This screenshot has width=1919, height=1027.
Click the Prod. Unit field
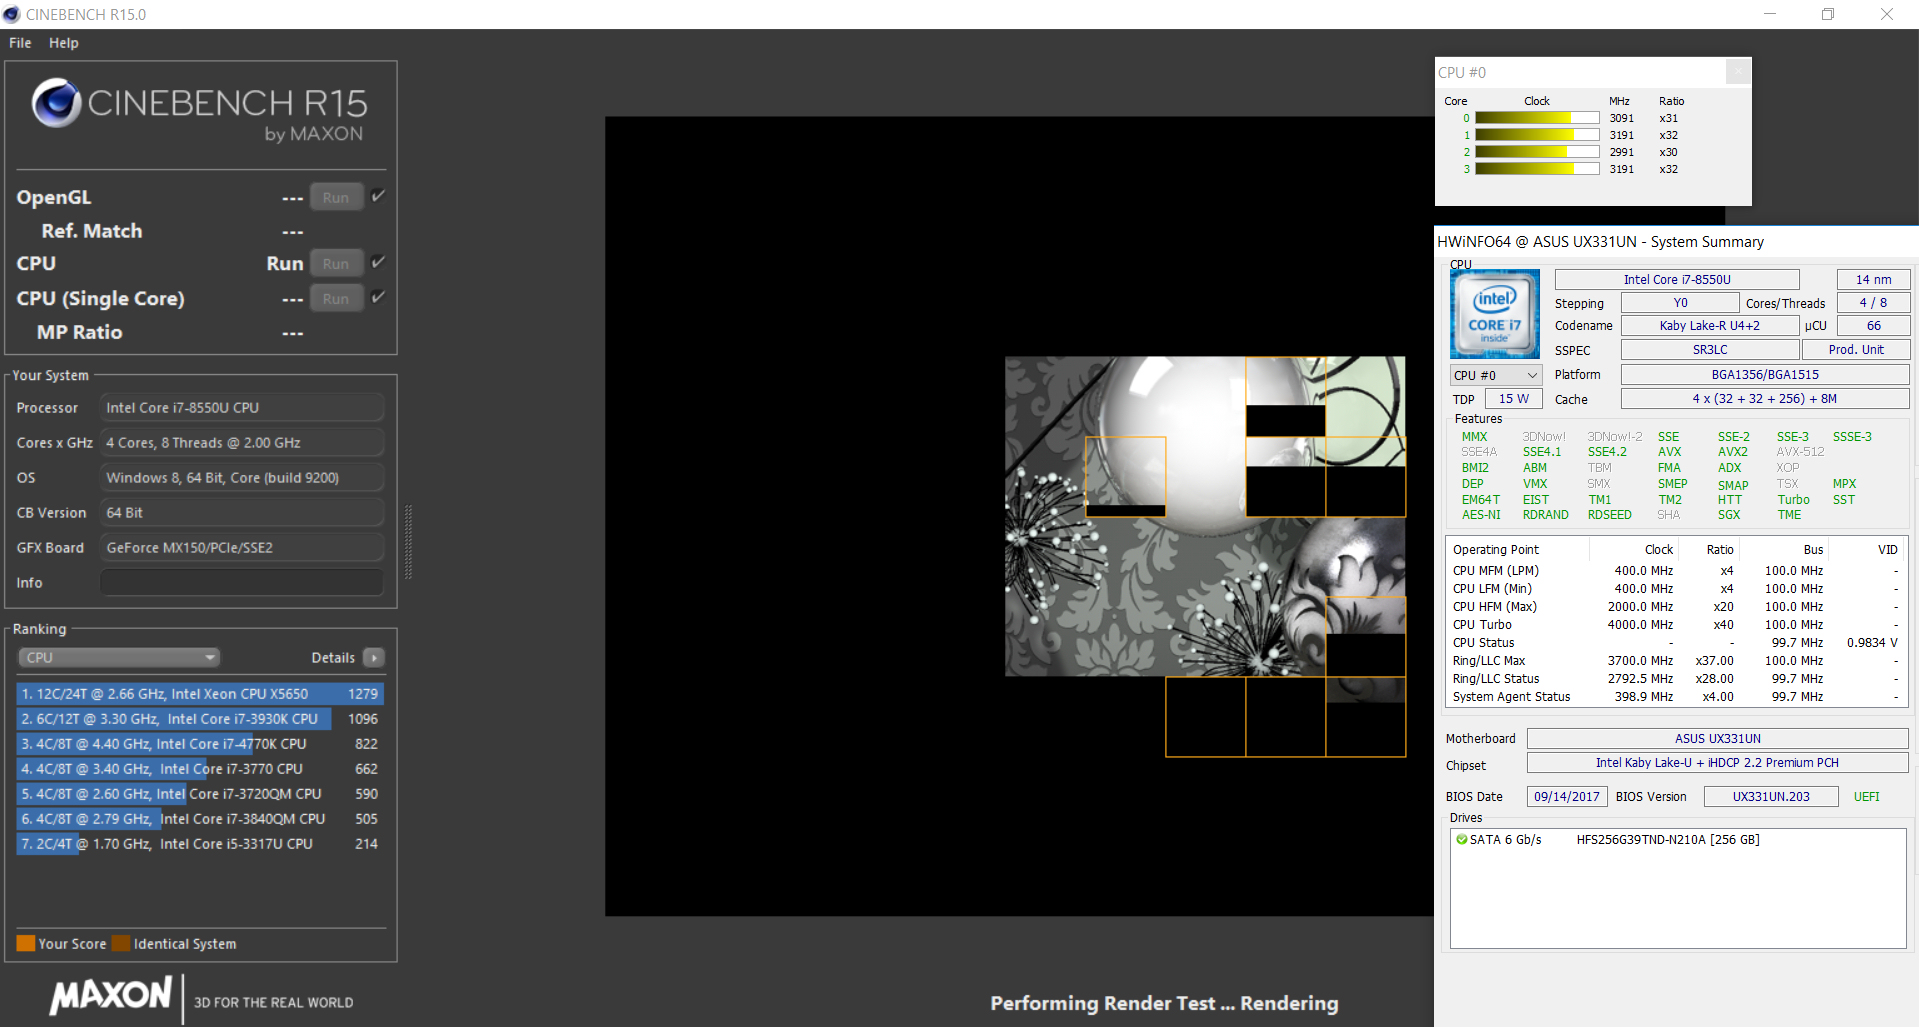(x=1856, y=350)
